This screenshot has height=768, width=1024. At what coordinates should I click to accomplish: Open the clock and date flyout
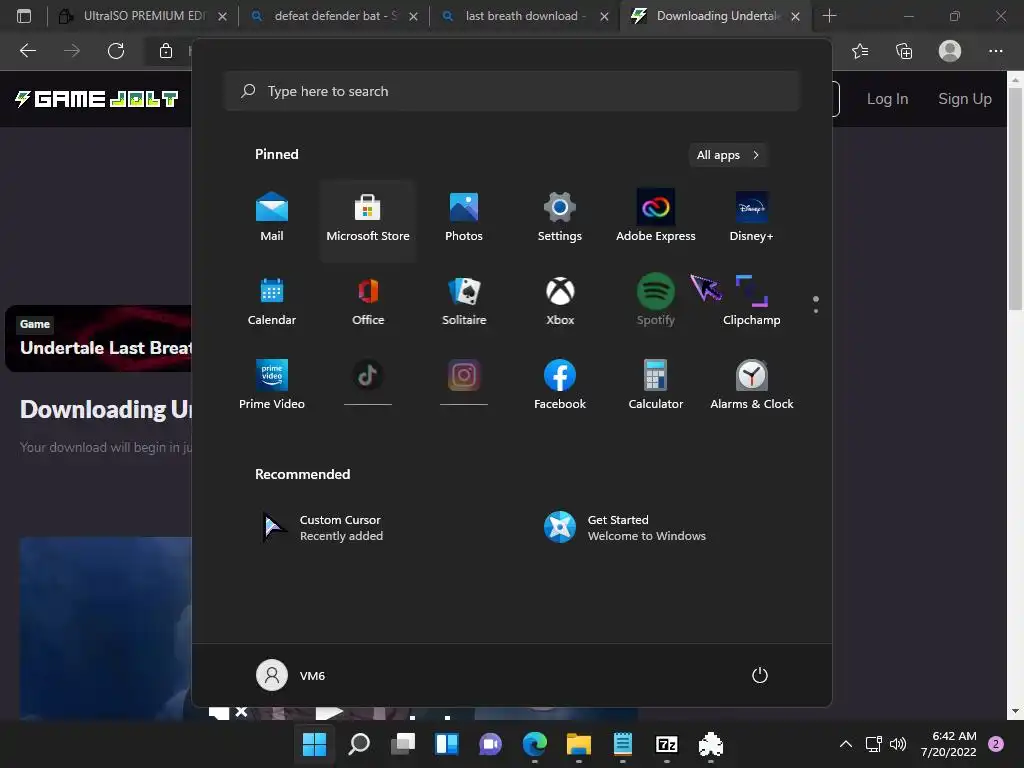click(949, 744)
